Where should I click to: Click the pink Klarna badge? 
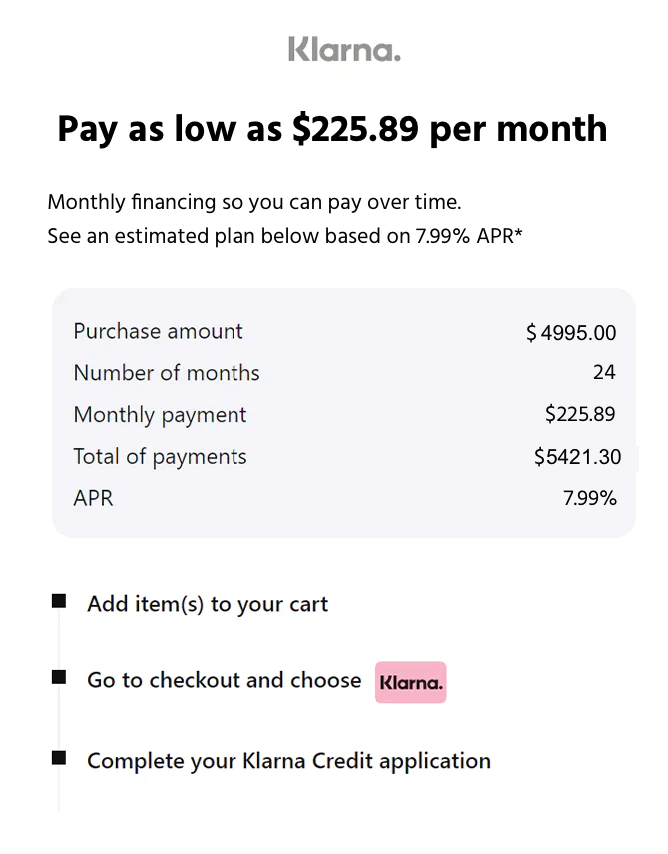click(410, 683)
